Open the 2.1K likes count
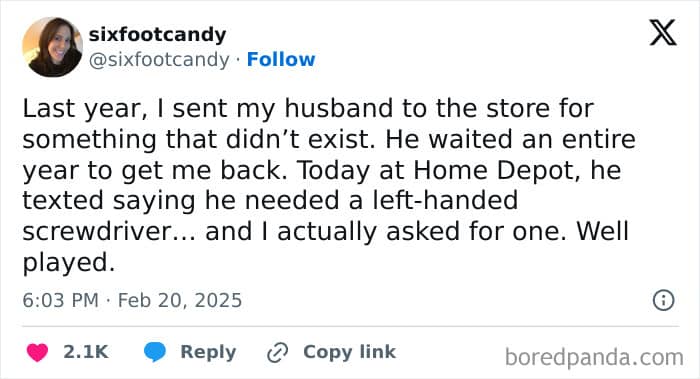The image size is (700, 379). coord(85,352)
